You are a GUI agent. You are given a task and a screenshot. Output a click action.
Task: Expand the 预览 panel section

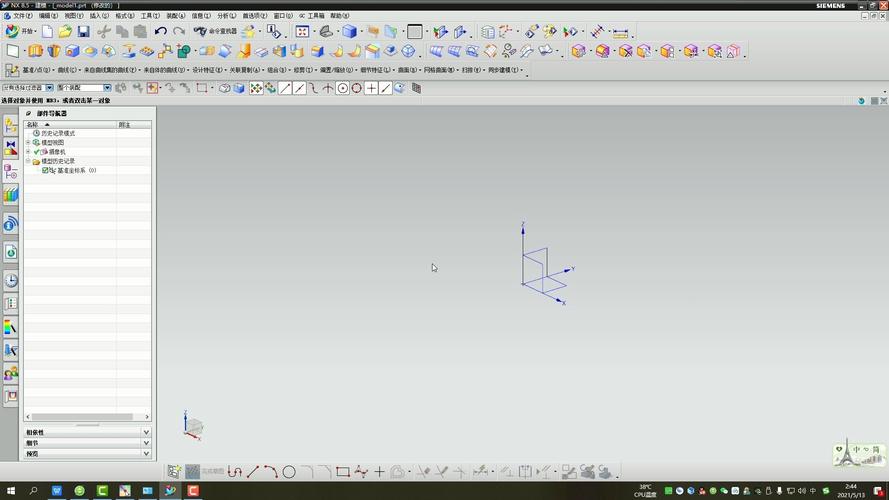tap(146, 454)
